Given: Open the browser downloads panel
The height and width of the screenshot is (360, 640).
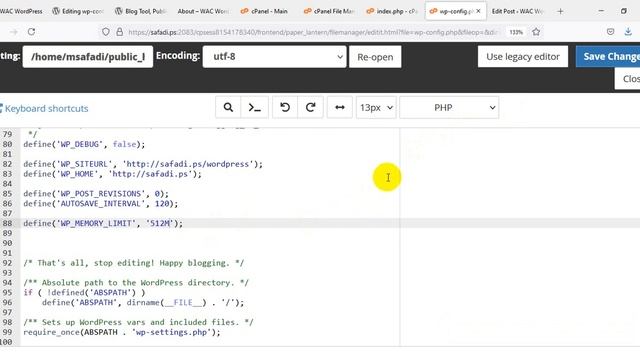Looking at the screenshot, I should coord(628,32).
